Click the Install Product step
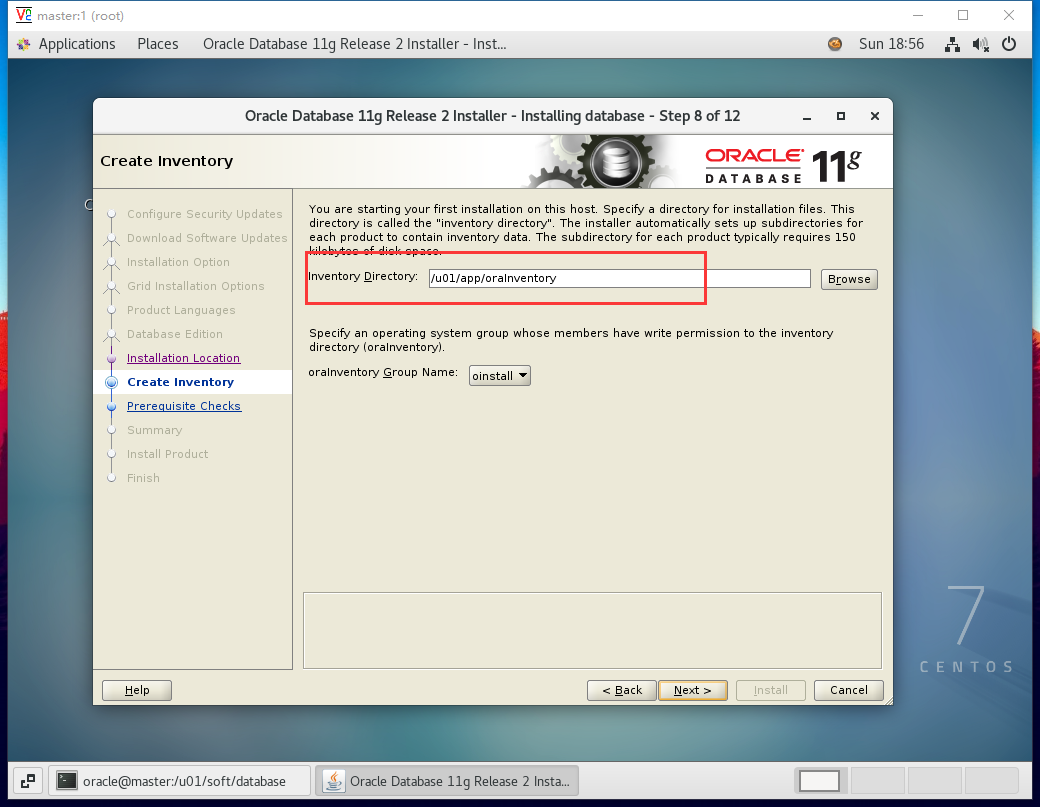 click(x=167, y=454)
